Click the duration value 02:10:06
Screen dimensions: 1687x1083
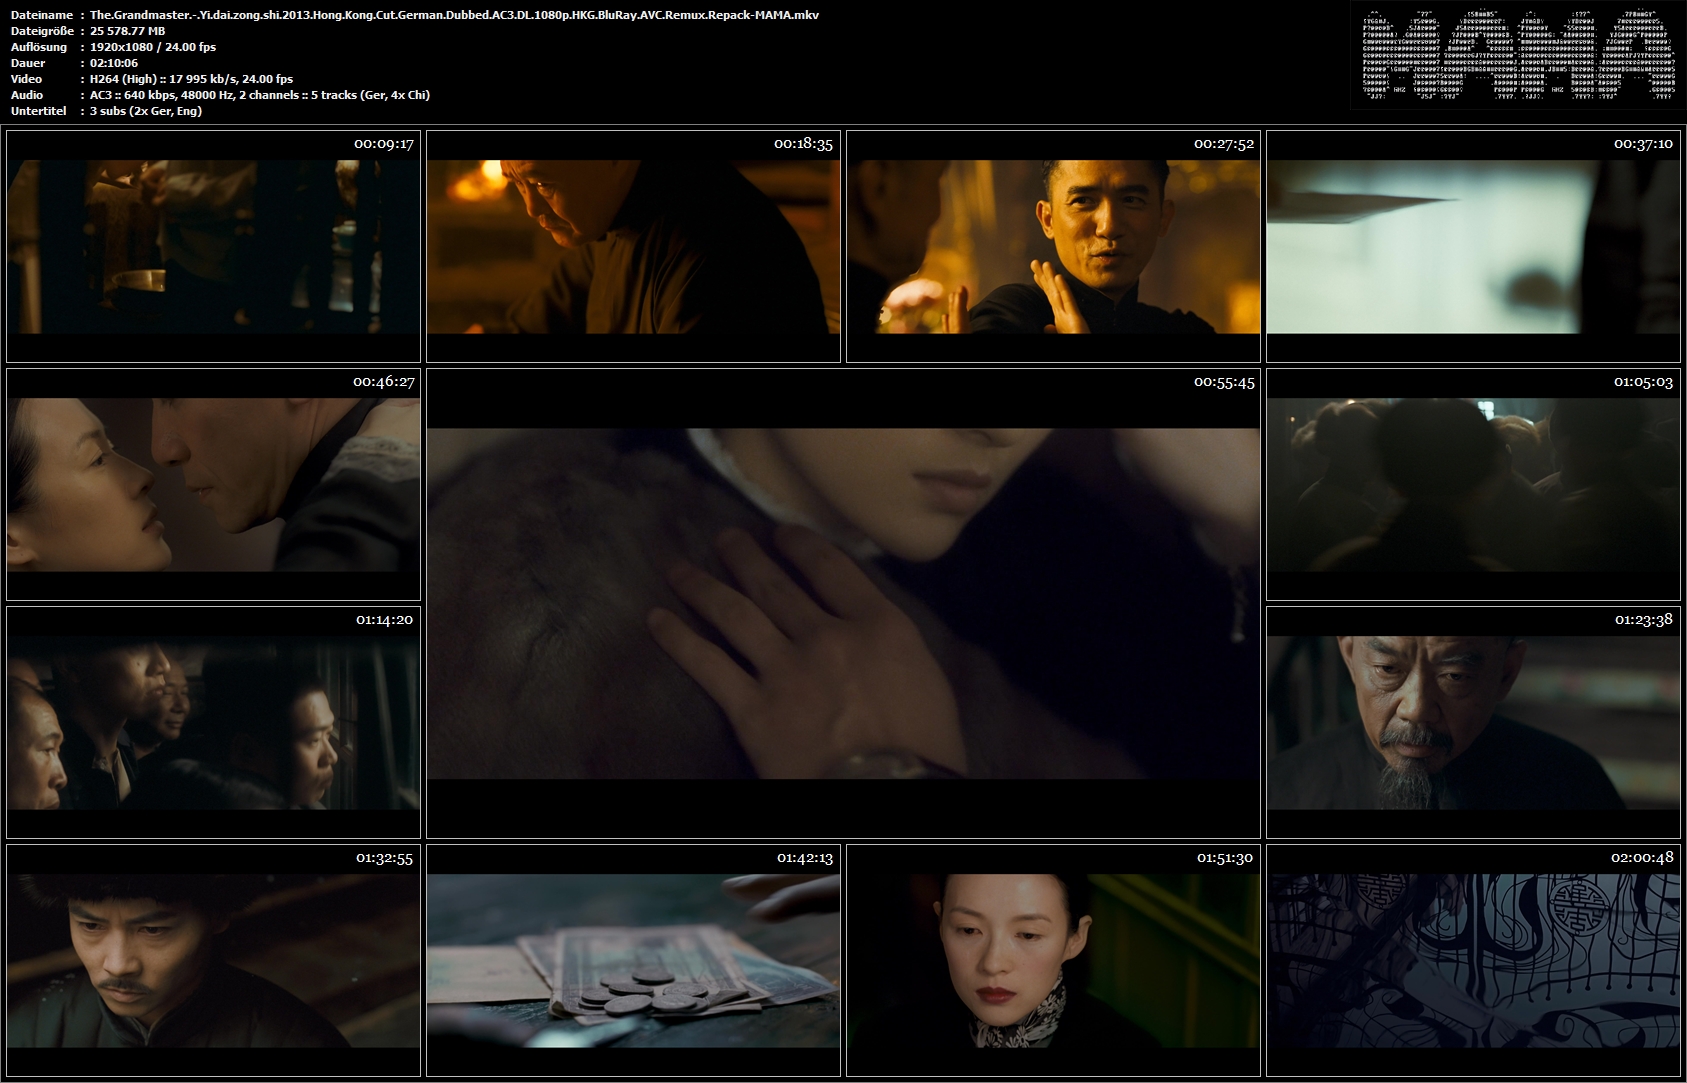coord(114,63)
